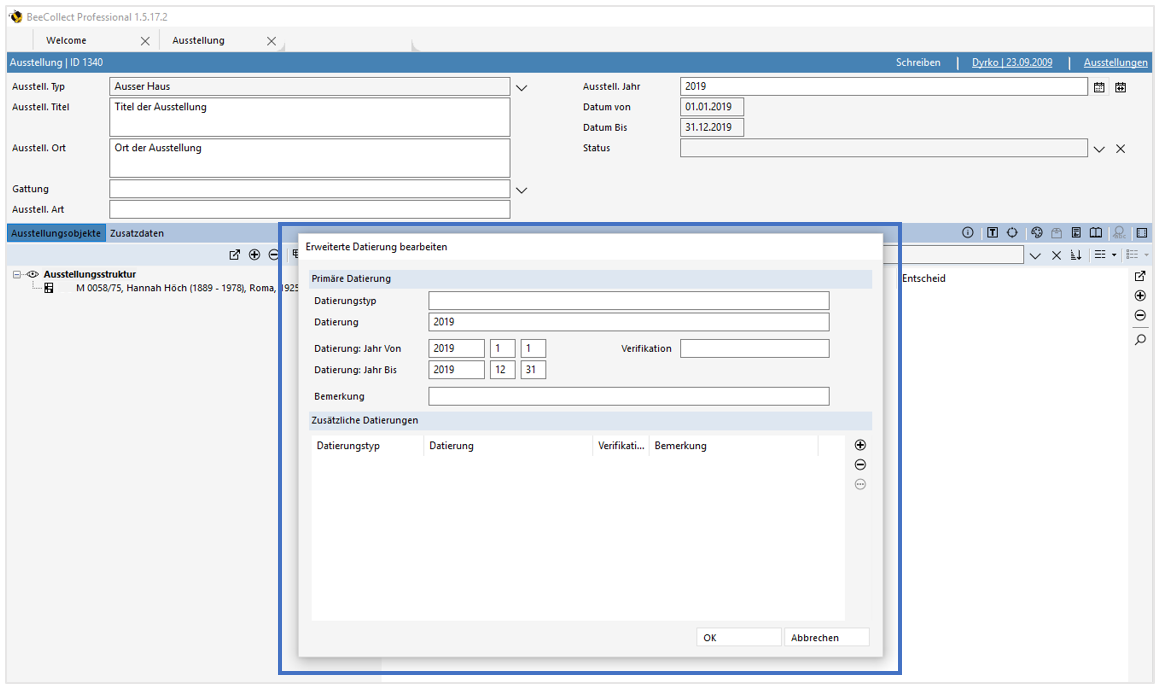Click the sort order icon in filter bar

[x=1076, y=256]
